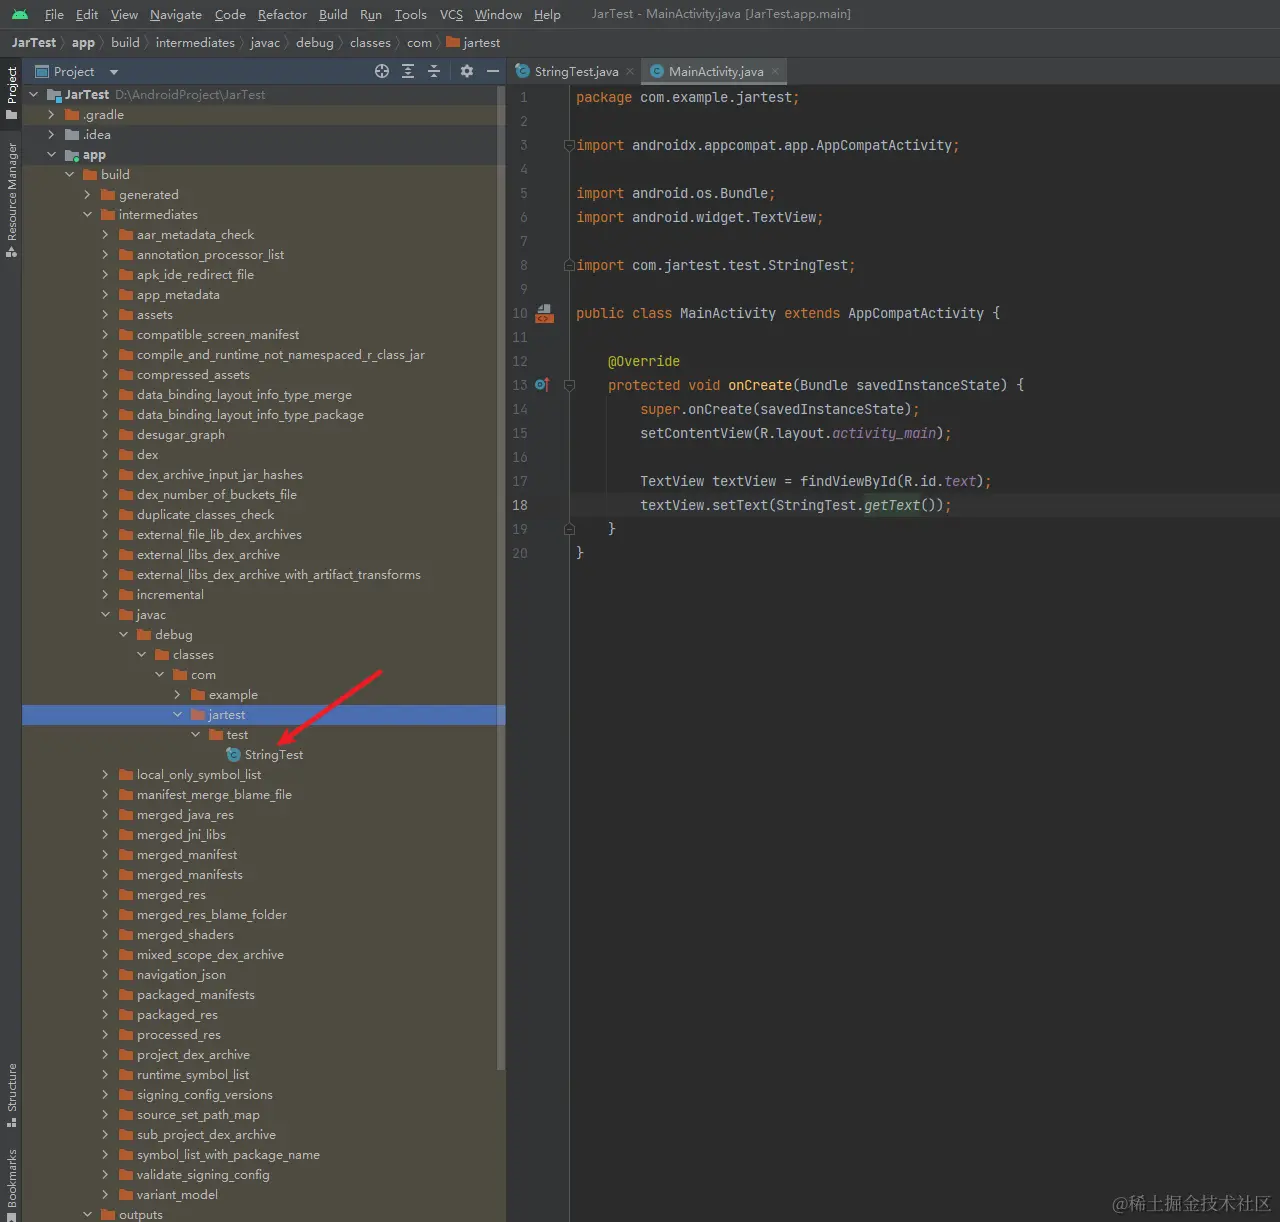Screen dimensions: 1280x1222
Task: Click the override gutter icon on line 13
Action: pyautogui.click(x=542, y=385)
